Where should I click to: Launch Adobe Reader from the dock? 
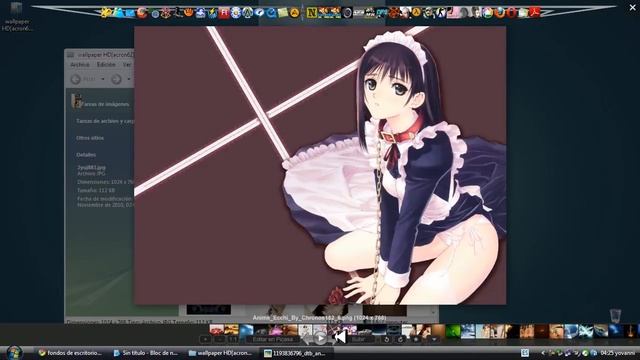(534, 13)
